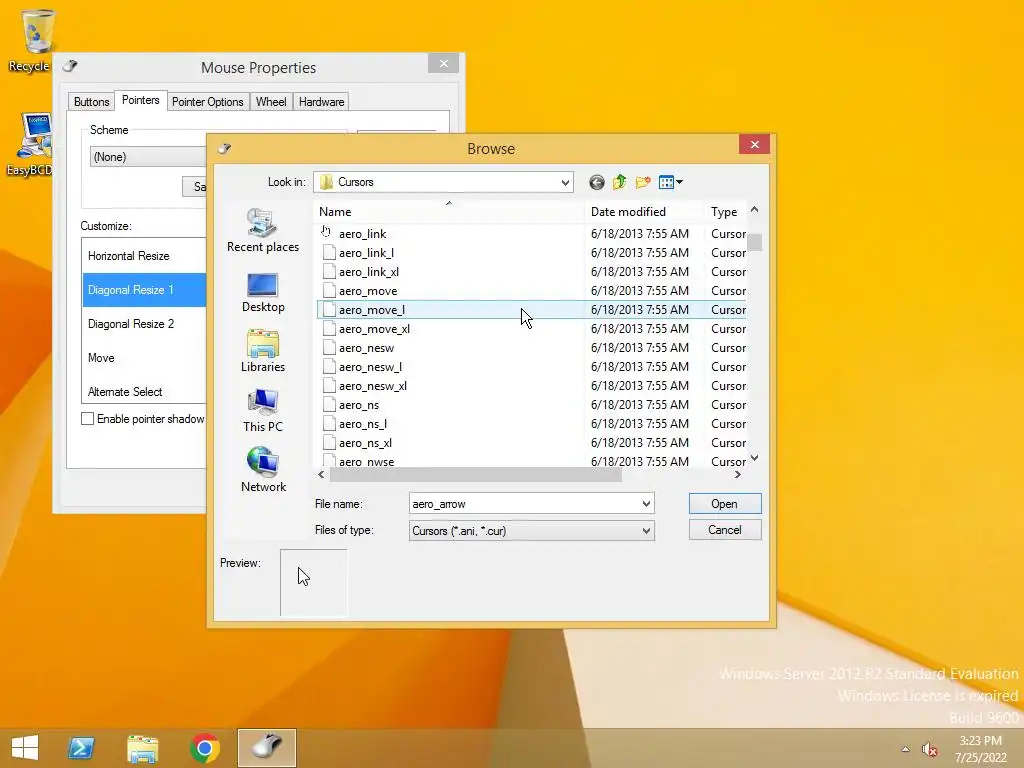Launch PowerShell from the taskbar
The image size is (1024, 768).
(x=82, y=748)
